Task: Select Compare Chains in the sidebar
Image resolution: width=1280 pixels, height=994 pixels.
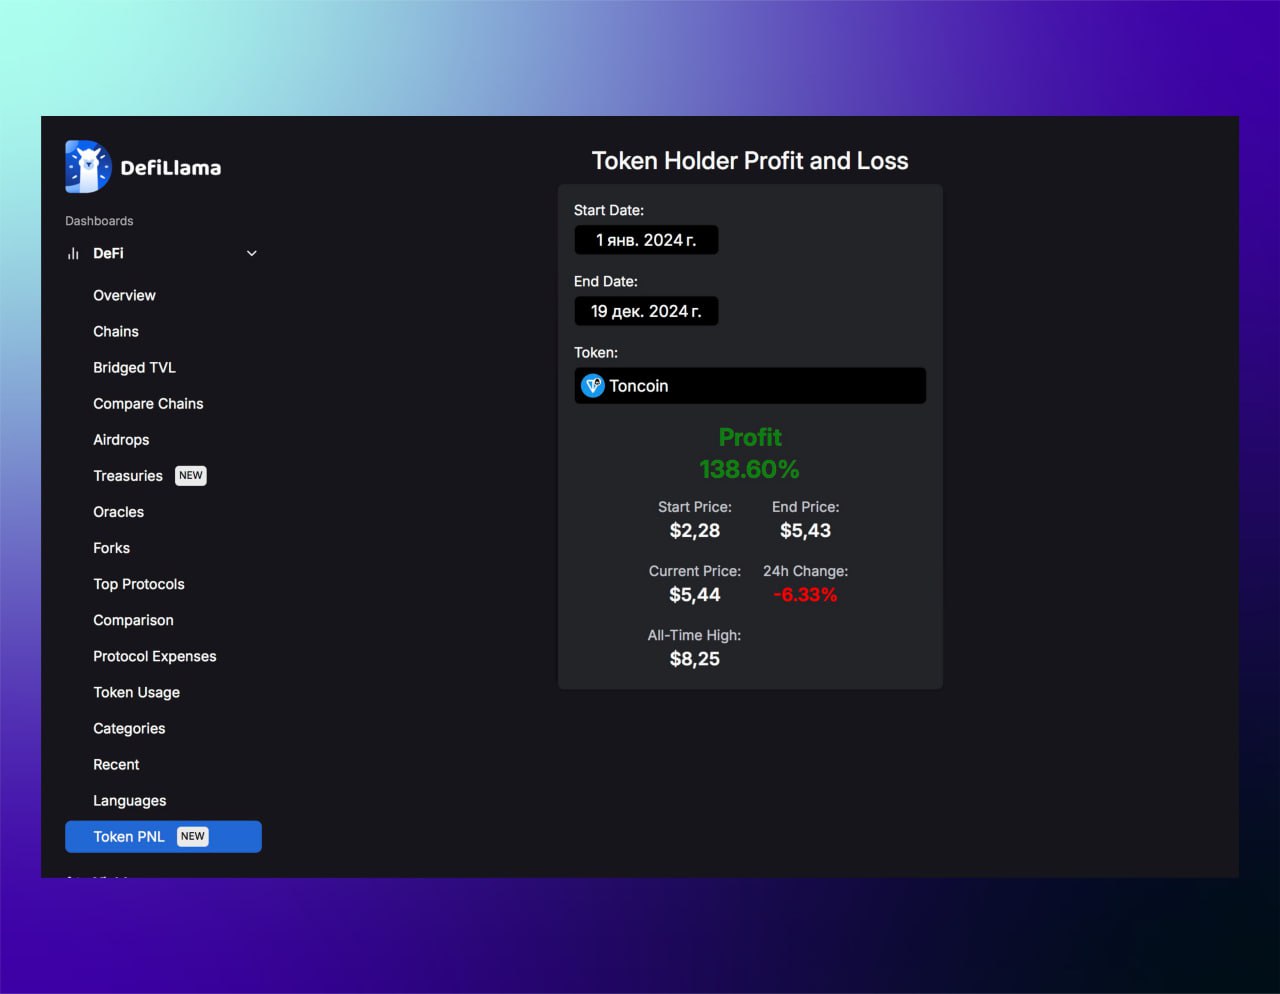Action: pyautogui.click(x=148, y=404)
